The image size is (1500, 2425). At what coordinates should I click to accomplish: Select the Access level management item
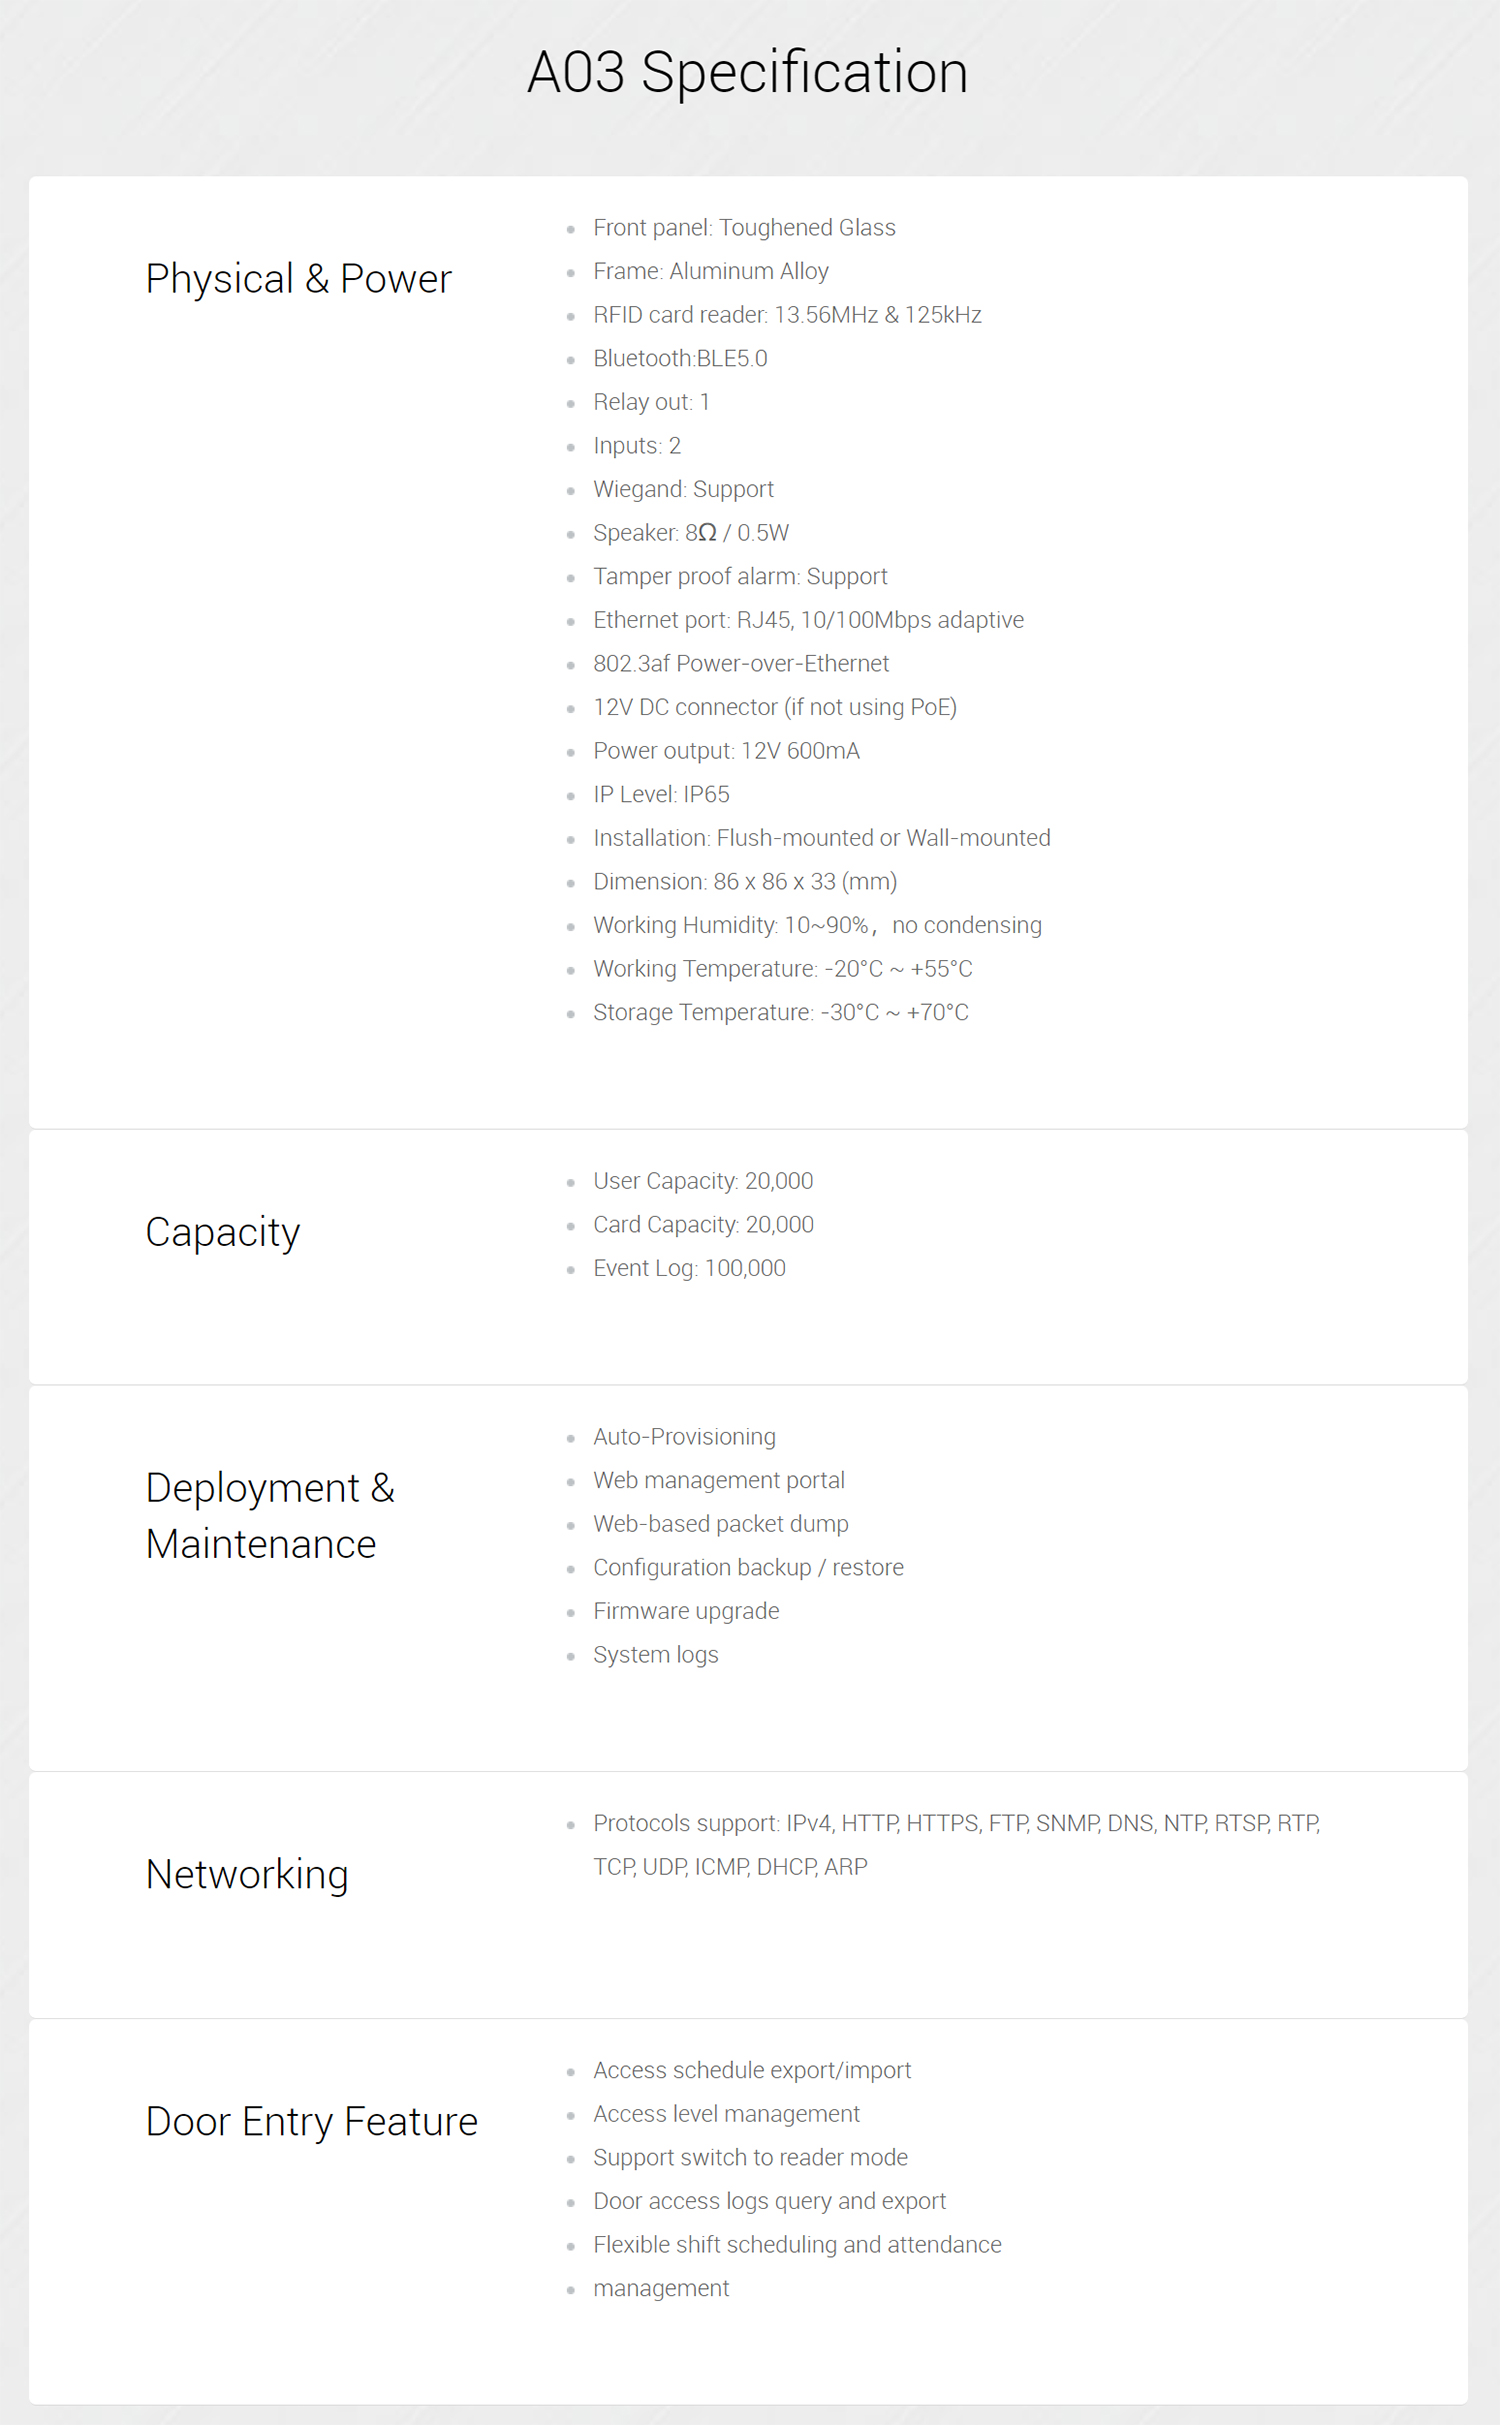726,2114
